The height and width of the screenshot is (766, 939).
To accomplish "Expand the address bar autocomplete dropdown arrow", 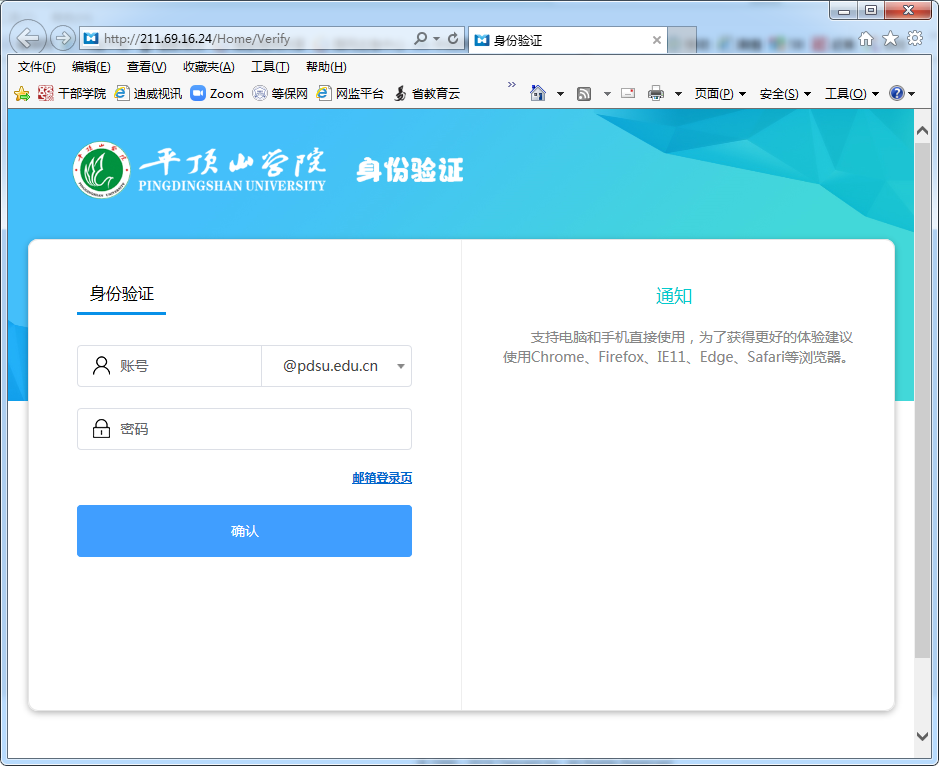I will (437, 39).
